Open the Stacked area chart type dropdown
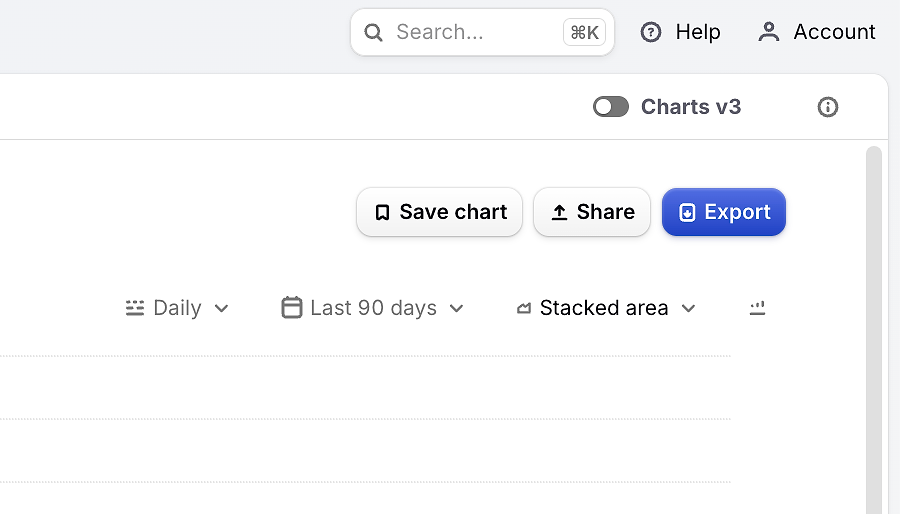900x514 pixels. click(x=606, y=308)
